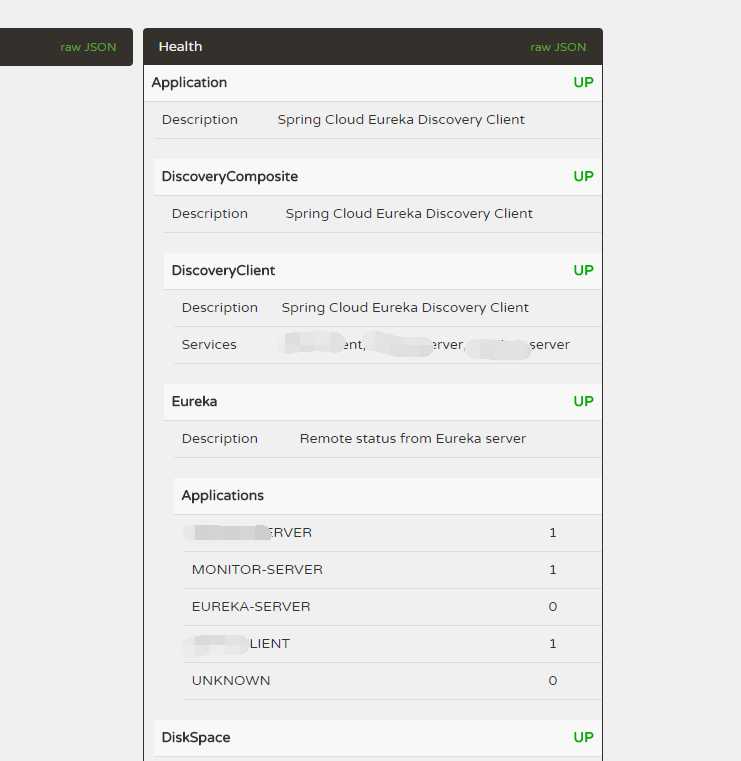Click the MONITOR-SERVER application row

(x=257, y=570)
